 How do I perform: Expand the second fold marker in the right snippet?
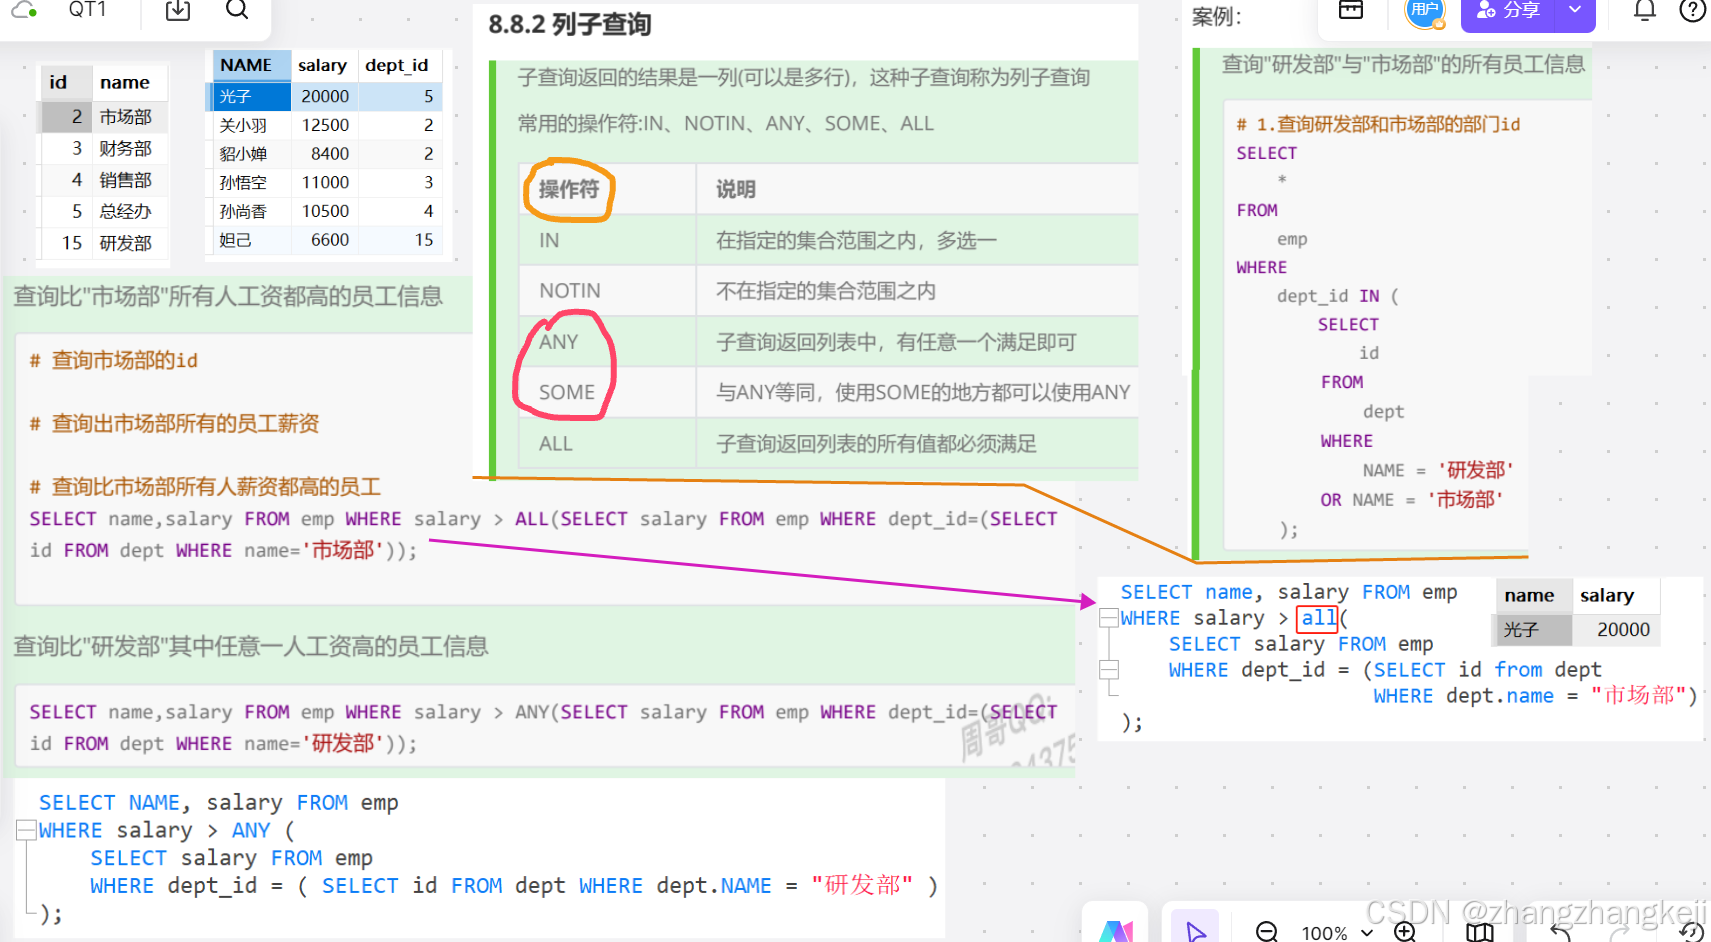coord(1109,672)
